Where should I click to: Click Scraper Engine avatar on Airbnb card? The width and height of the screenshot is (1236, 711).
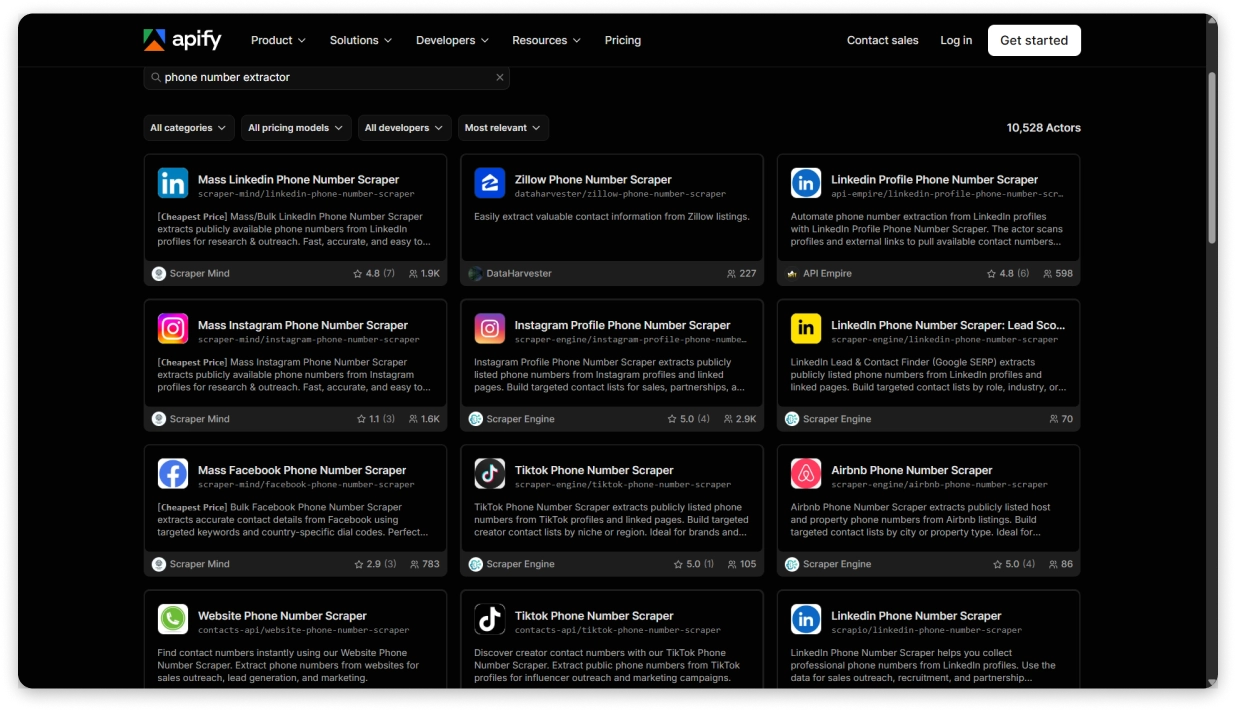792,564
